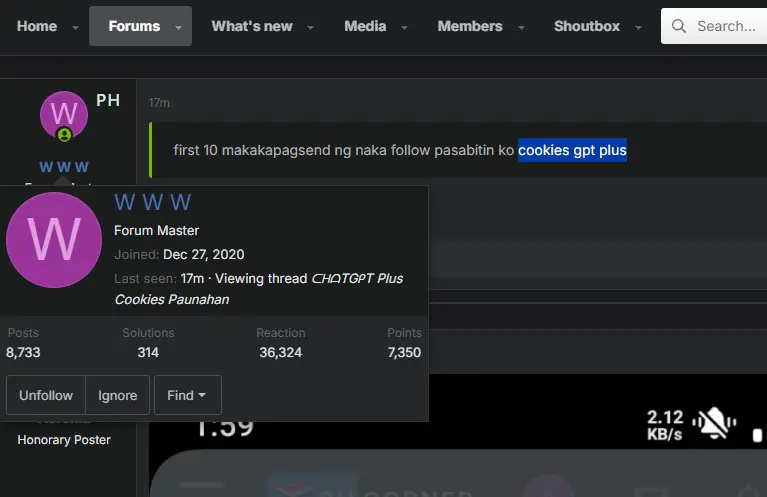Expand the Home dropdown arrow

coord(75,27)
